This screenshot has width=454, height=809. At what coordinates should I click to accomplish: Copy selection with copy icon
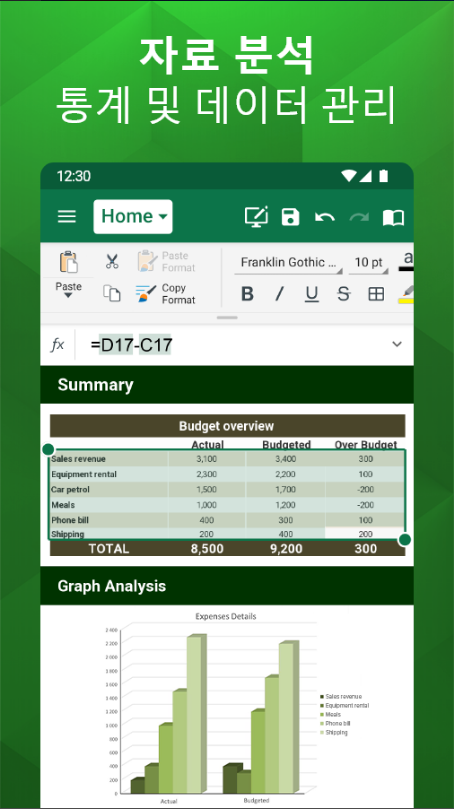[111, 293]
